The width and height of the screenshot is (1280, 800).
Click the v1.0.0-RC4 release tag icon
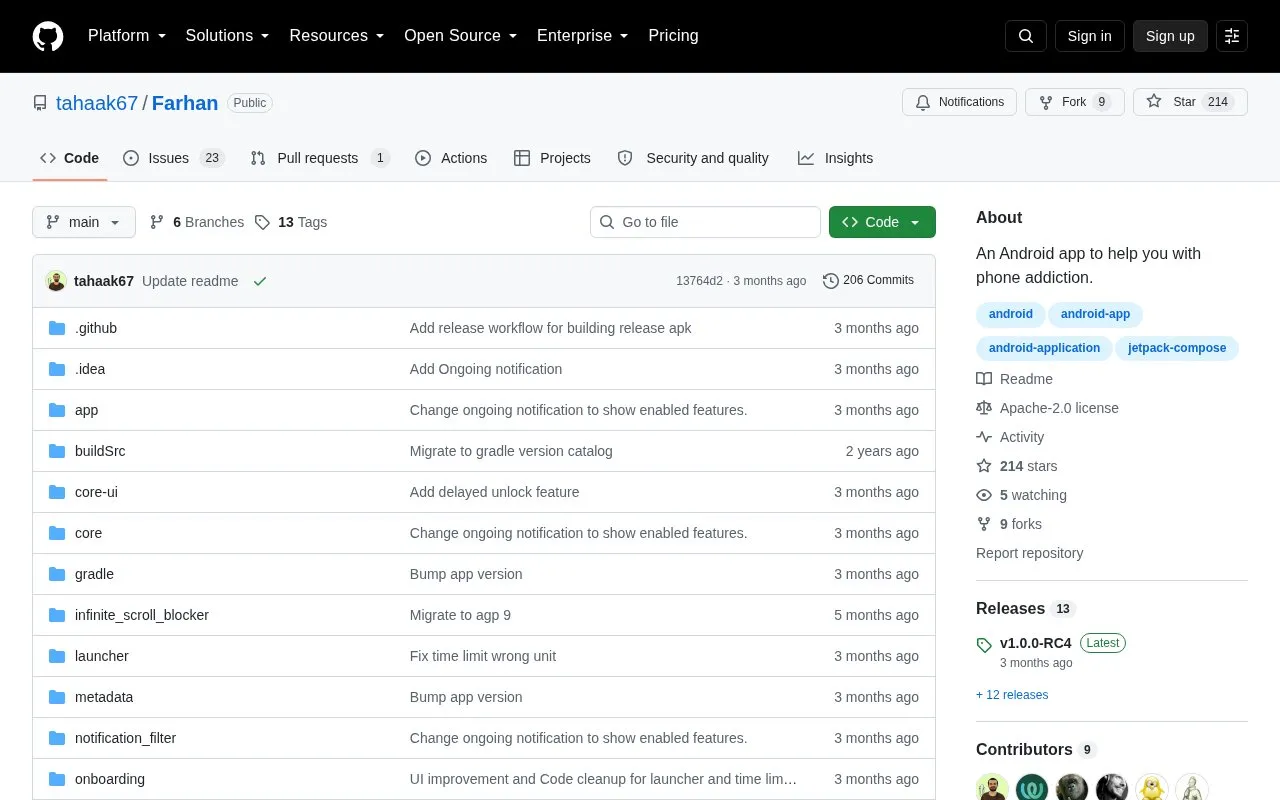pyautogui.click(x=984, y=645)
